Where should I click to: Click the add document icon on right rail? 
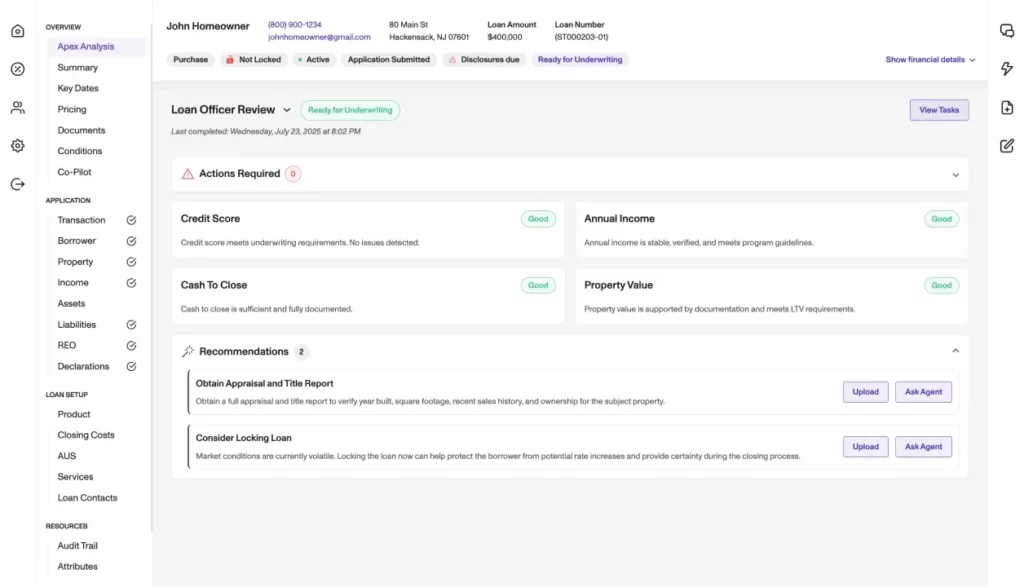coord(1007,108)
